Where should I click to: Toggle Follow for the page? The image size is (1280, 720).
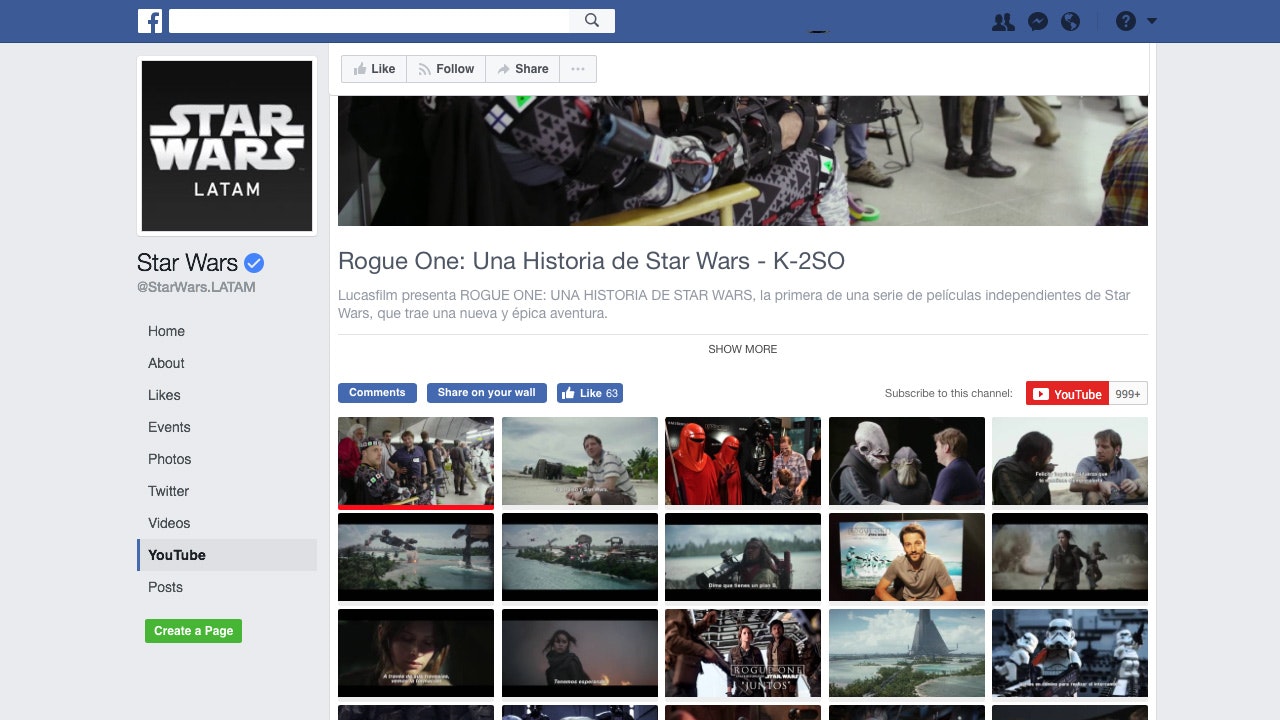coord(446,68)
